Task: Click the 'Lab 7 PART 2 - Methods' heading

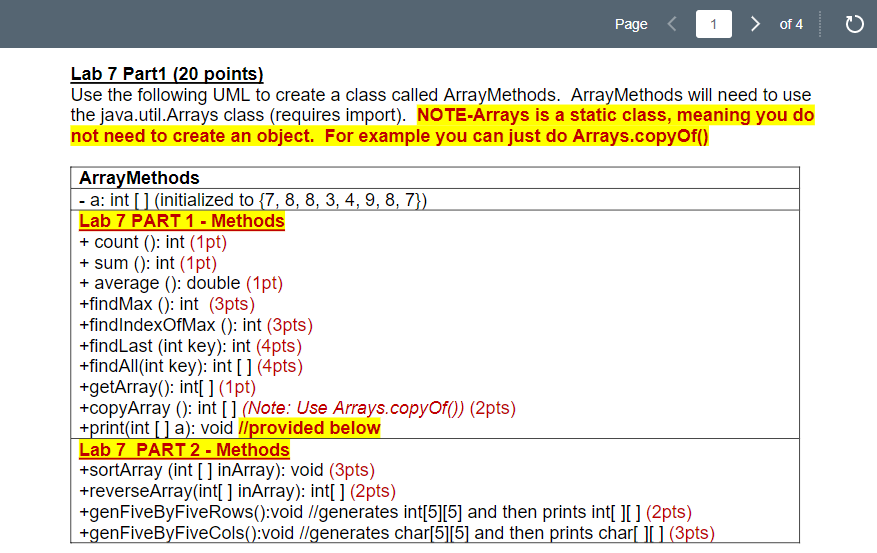Action: [x=184, y=450]
